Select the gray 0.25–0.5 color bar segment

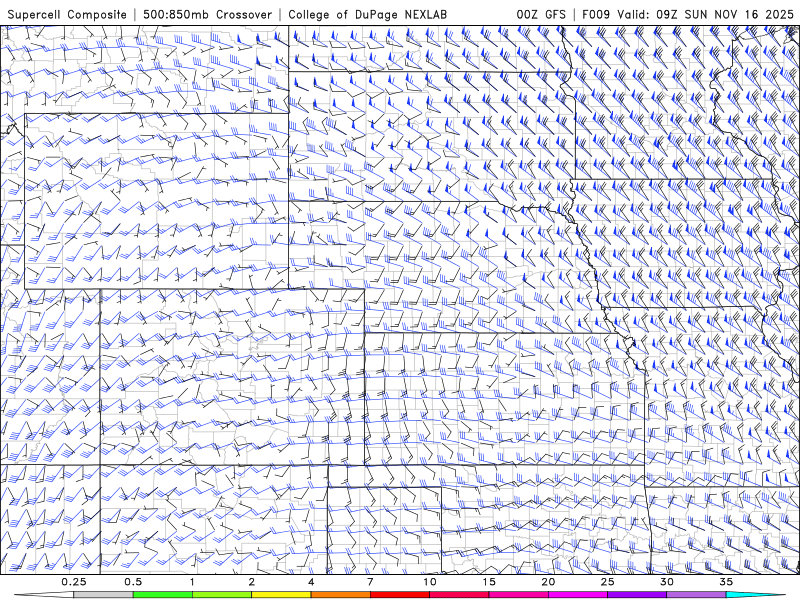(x=104, y=595)
